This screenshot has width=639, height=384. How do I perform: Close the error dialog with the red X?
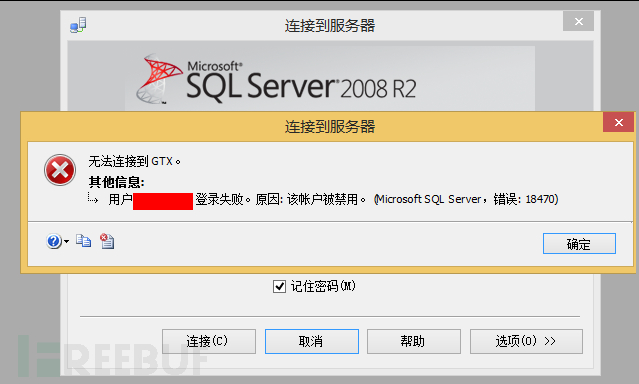click(x=619, y=122)
